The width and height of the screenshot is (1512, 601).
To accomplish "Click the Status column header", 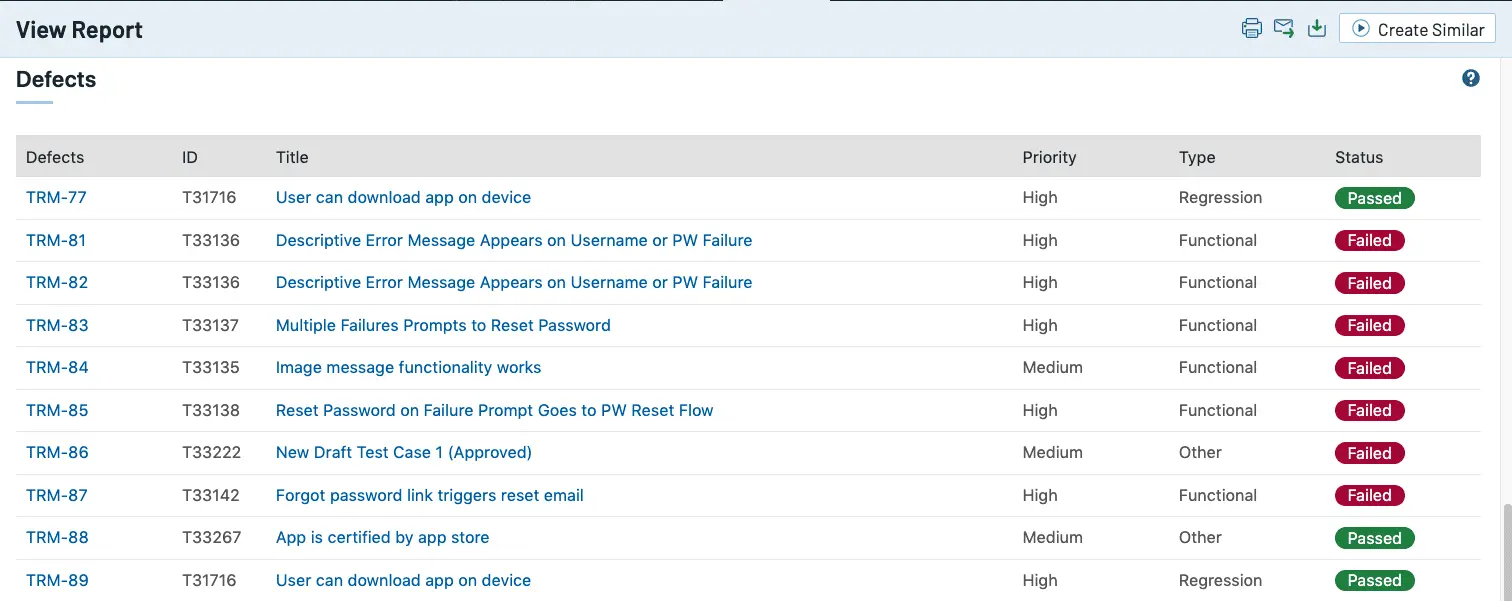I will pos(1359,157).
